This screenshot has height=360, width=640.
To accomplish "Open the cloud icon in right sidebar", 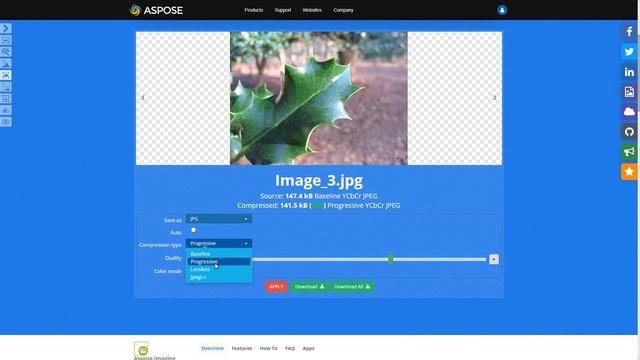I will coord(629,112).
